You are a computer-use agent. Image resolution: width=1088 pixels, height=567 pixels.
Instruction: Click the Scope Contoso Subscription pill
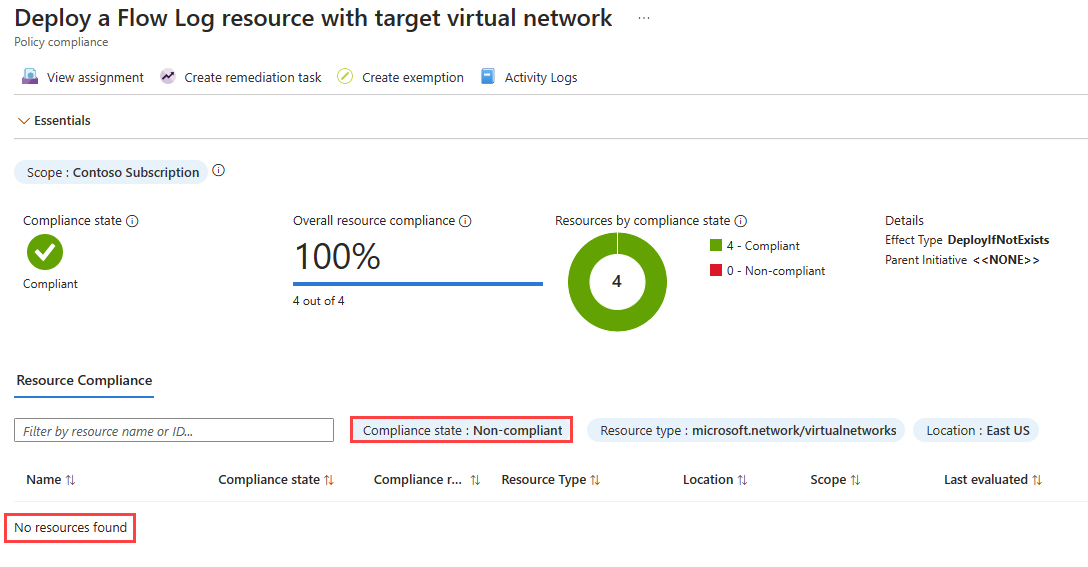112,172
